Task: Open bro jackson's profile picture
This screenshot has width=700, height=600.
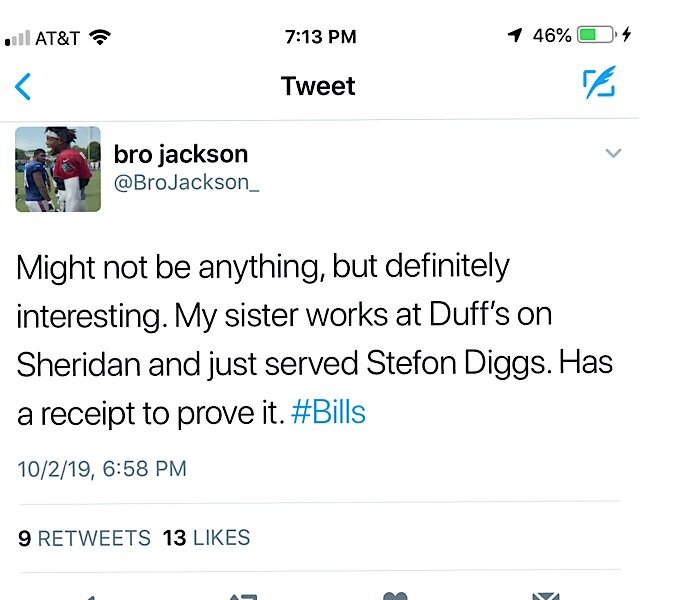Action: click(x=58, y=169)
